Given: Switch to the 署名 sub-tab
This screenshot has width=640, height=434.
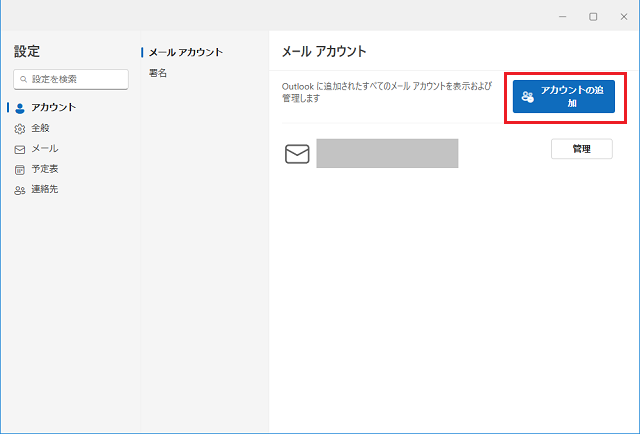Looking at the screenshot, I should click(x=158, y=73).
